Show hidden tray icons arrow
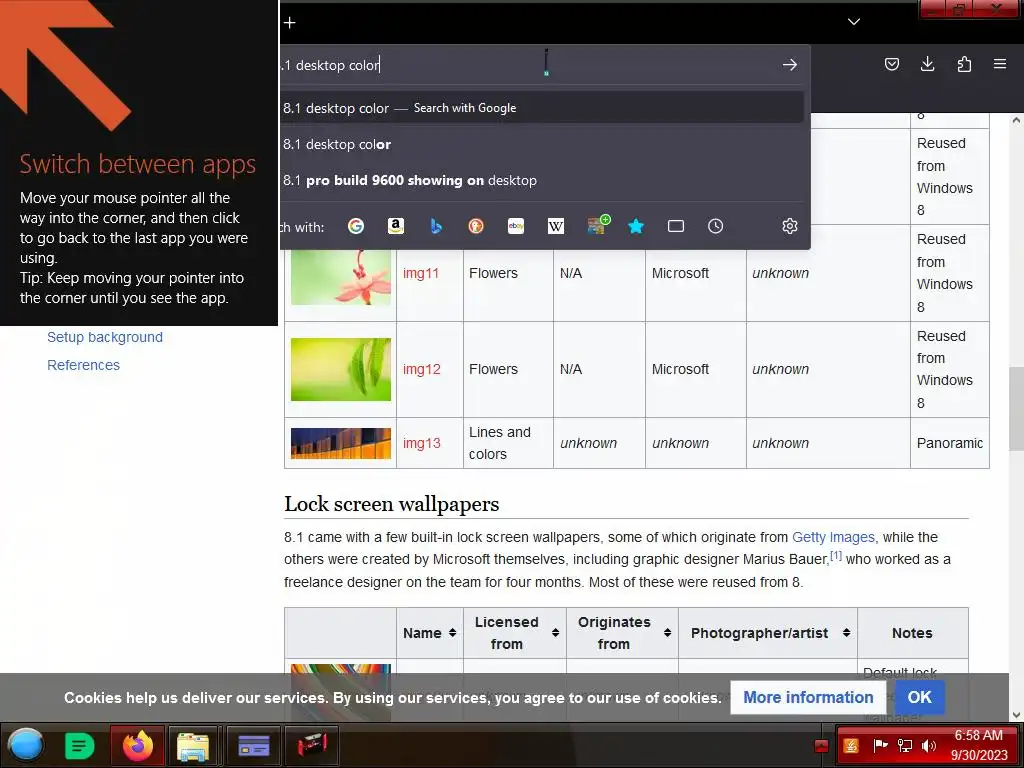Screen dimensions: 1024x768 point(822,746)
